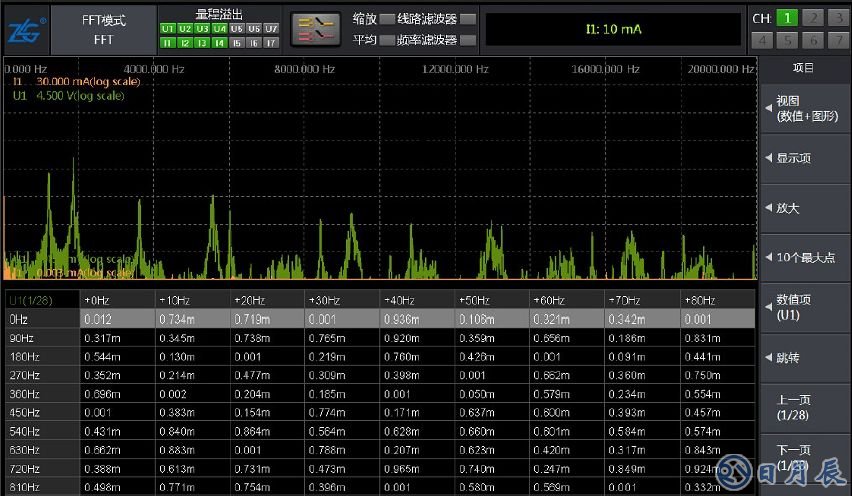Expand the 视图 (数值+图形) view menu
Image resolution: width=852 pixels, height=496 pixels.
pyautogui.click(x=805, y=109)
